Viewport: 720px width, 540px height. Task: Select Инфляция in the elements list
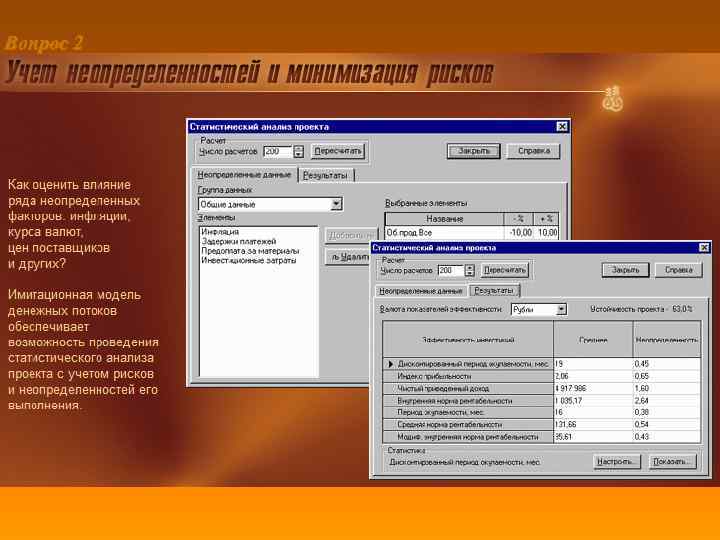pyautogui.click(x=220, y=232)
